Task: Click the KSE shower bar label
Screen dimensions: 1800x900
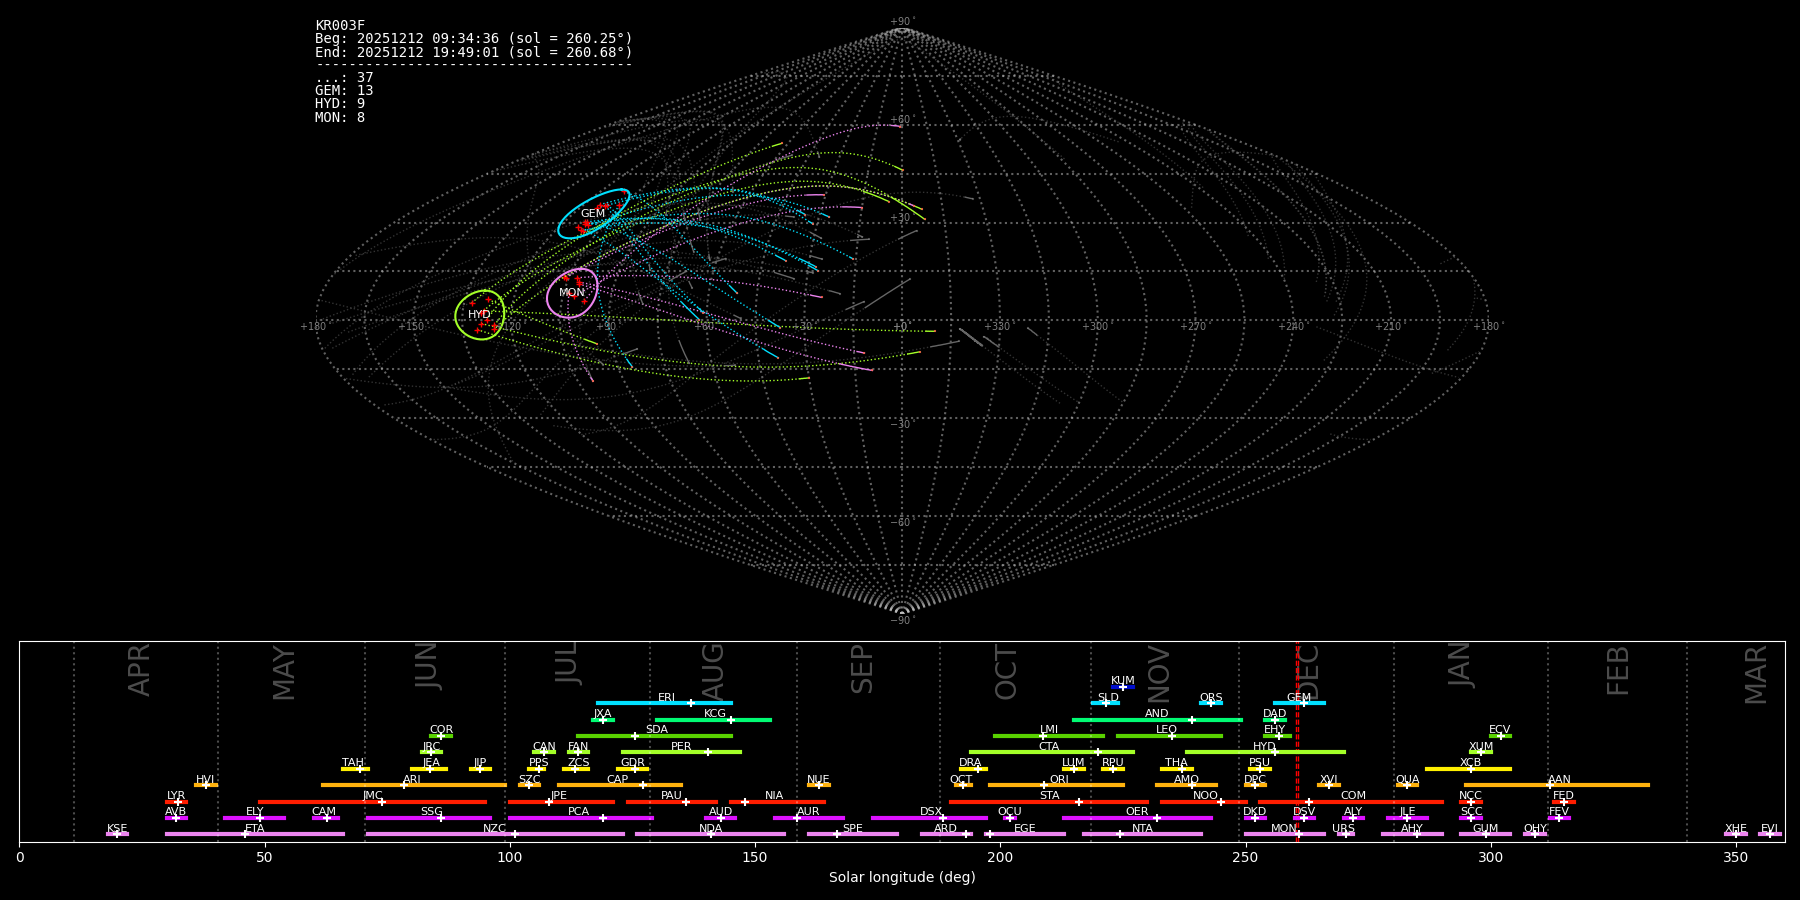Action: [x=117, y=829]
